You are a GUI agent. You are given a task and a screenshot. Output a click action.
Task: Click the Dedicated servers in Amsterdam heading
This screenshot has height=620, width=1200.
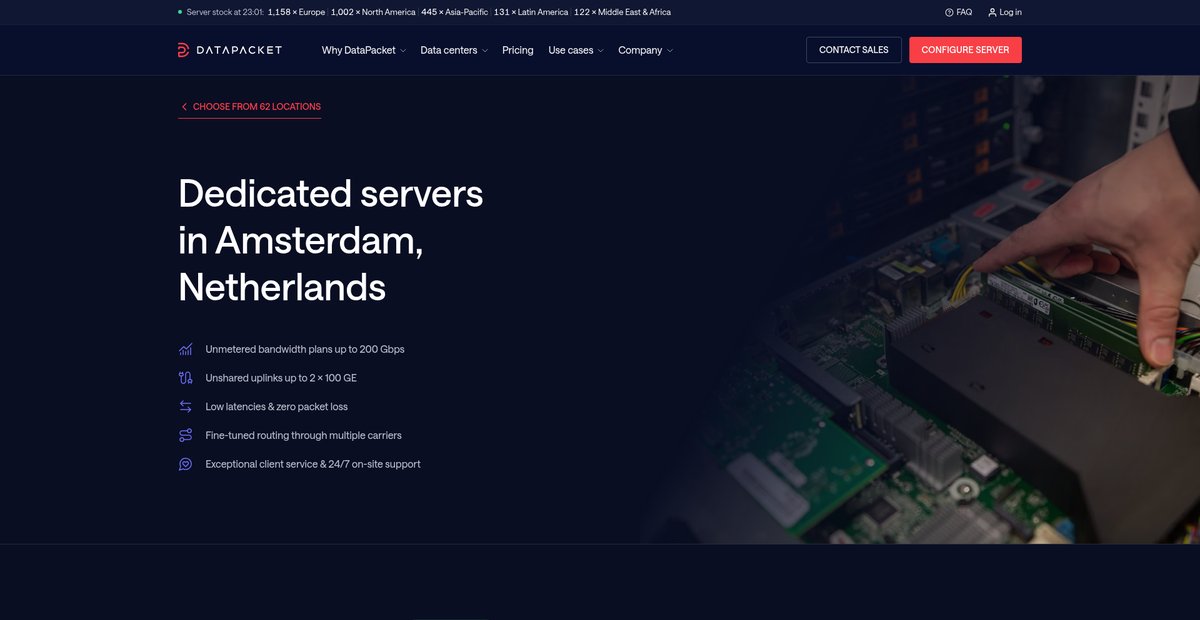[331, 240]
